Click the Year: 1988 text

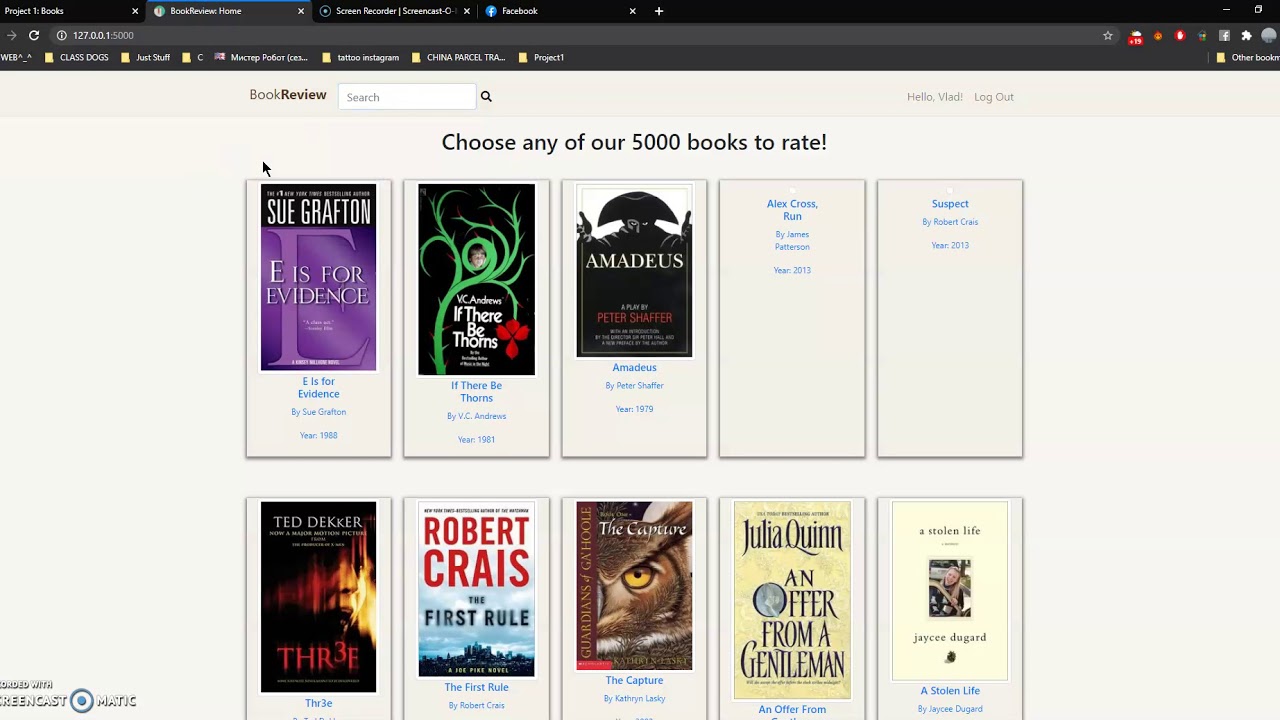click(x=319, y=436)
